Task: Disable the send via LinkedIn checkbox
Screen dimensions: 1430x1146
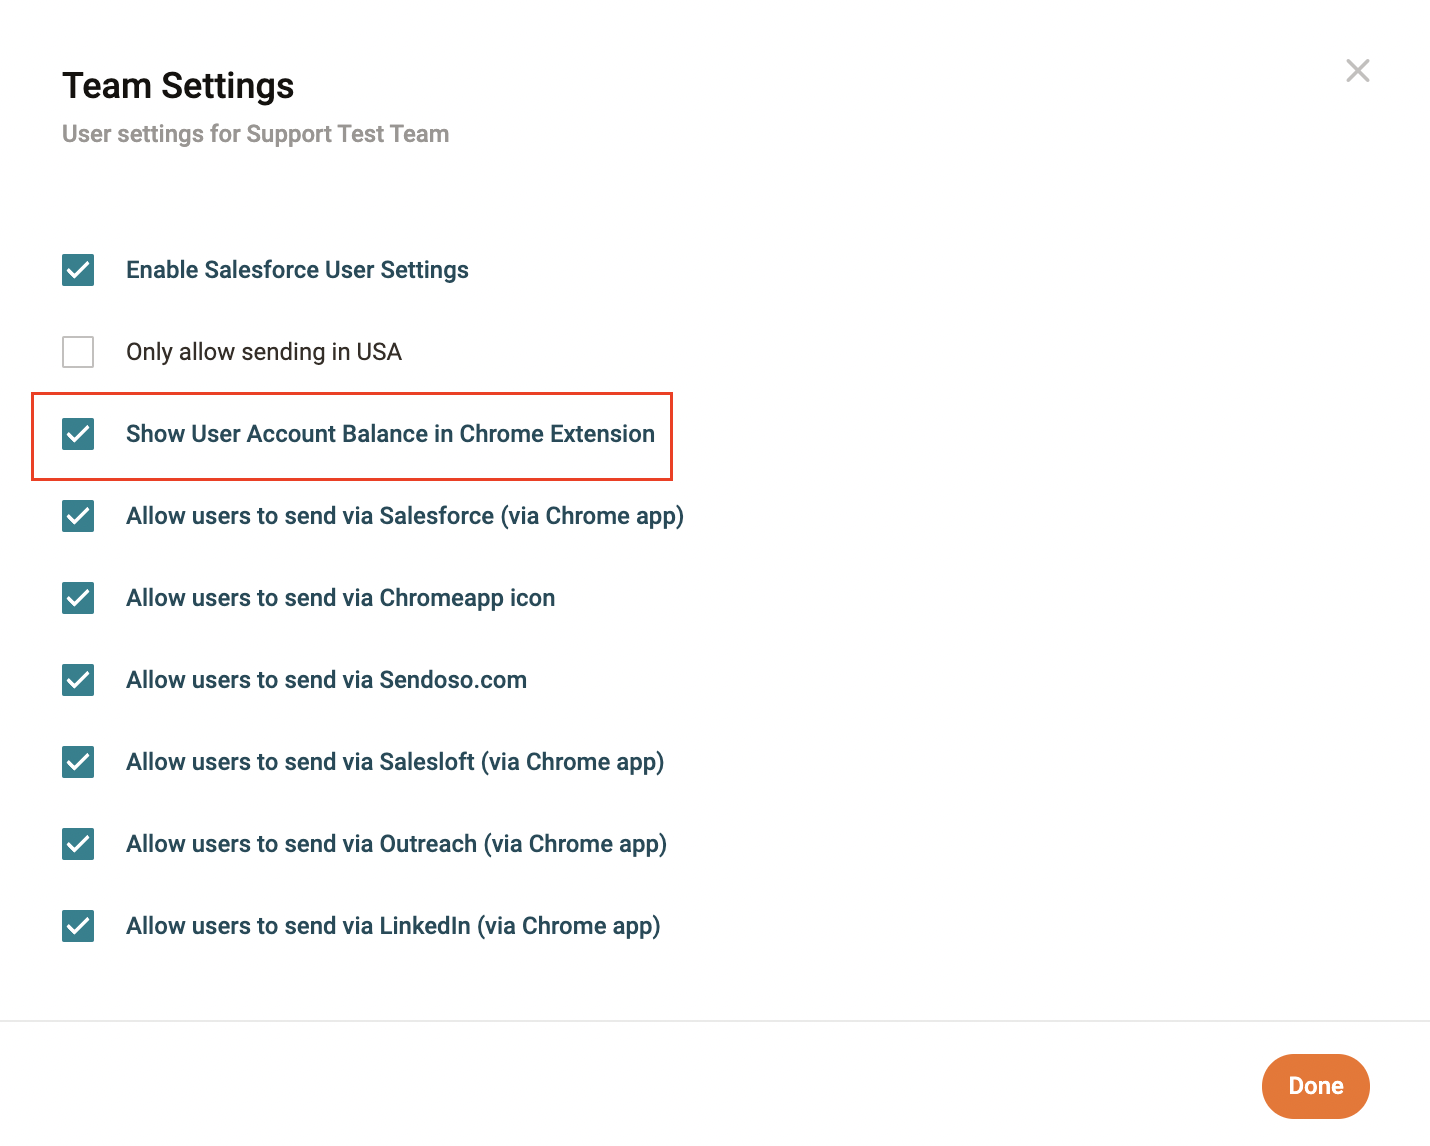Action: (78, 926)
